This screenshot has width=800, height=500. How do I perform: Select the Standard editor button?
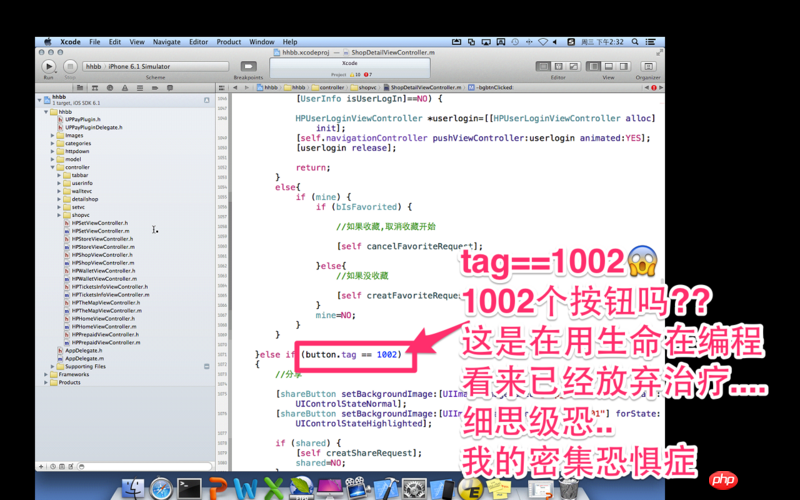pos(543,66)
